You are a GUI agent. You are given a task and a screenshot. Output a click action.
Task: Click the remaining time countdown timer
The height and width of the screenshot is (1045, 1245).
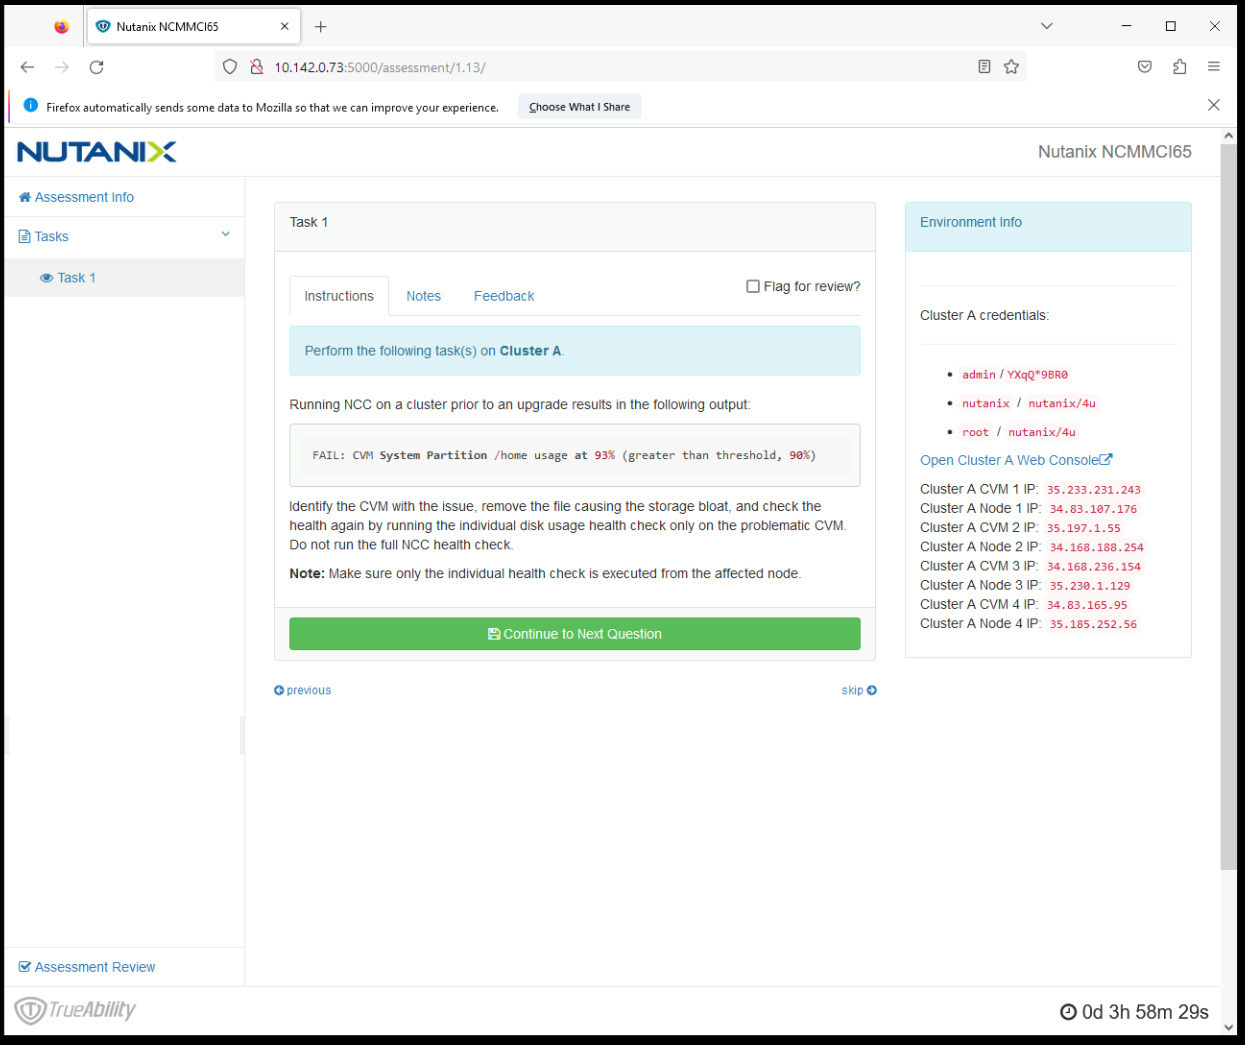pyautogui.click(x=1134, y=1012)
